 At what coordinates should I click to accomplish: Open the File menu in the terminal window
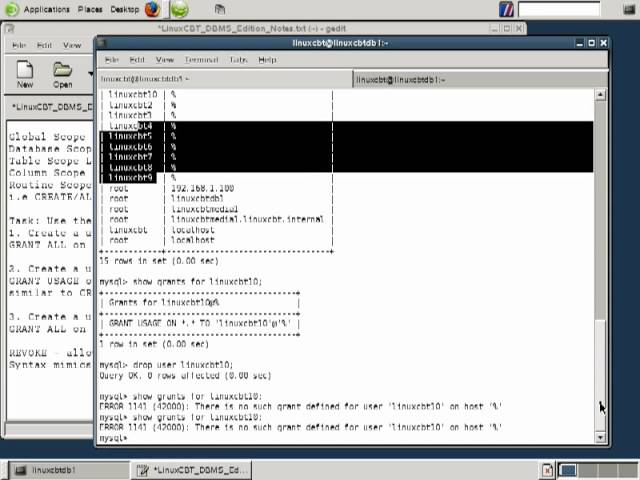coord(111,60)
